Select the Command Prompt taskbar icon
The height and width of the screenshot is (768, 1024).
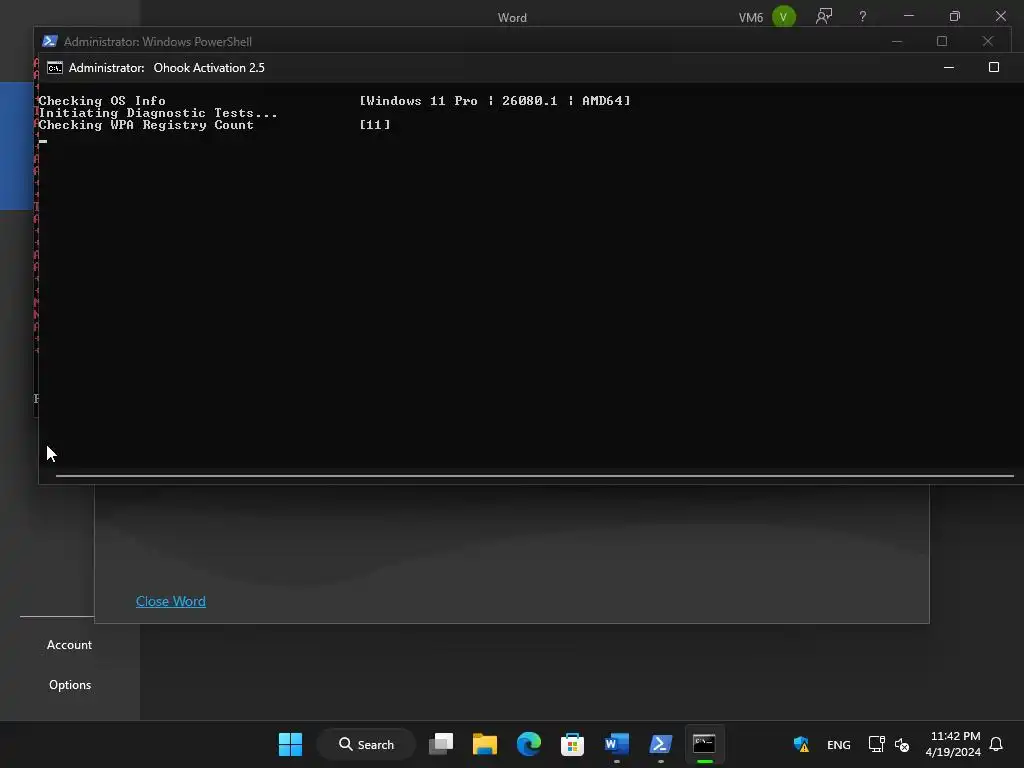click(x=704, y=744)
